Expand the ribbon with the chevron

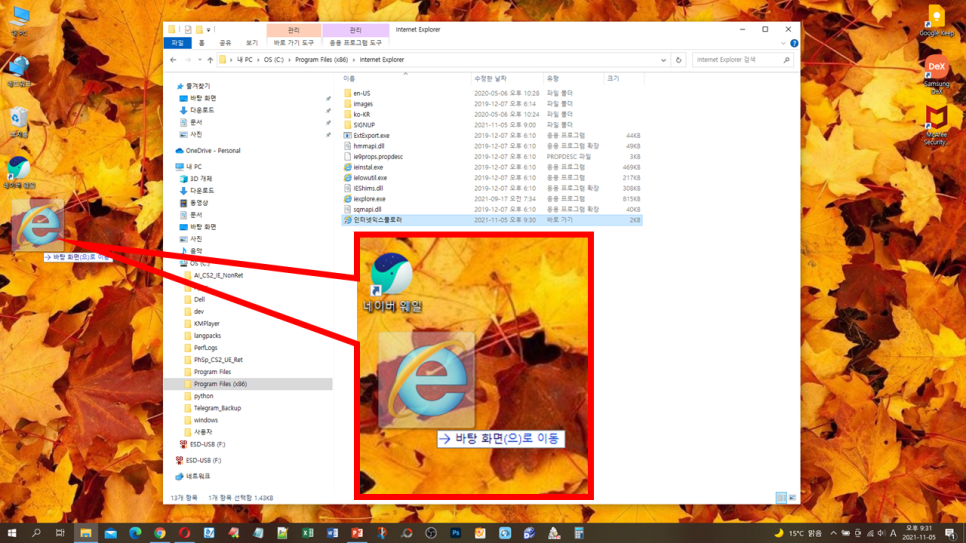tap(783, 43)
